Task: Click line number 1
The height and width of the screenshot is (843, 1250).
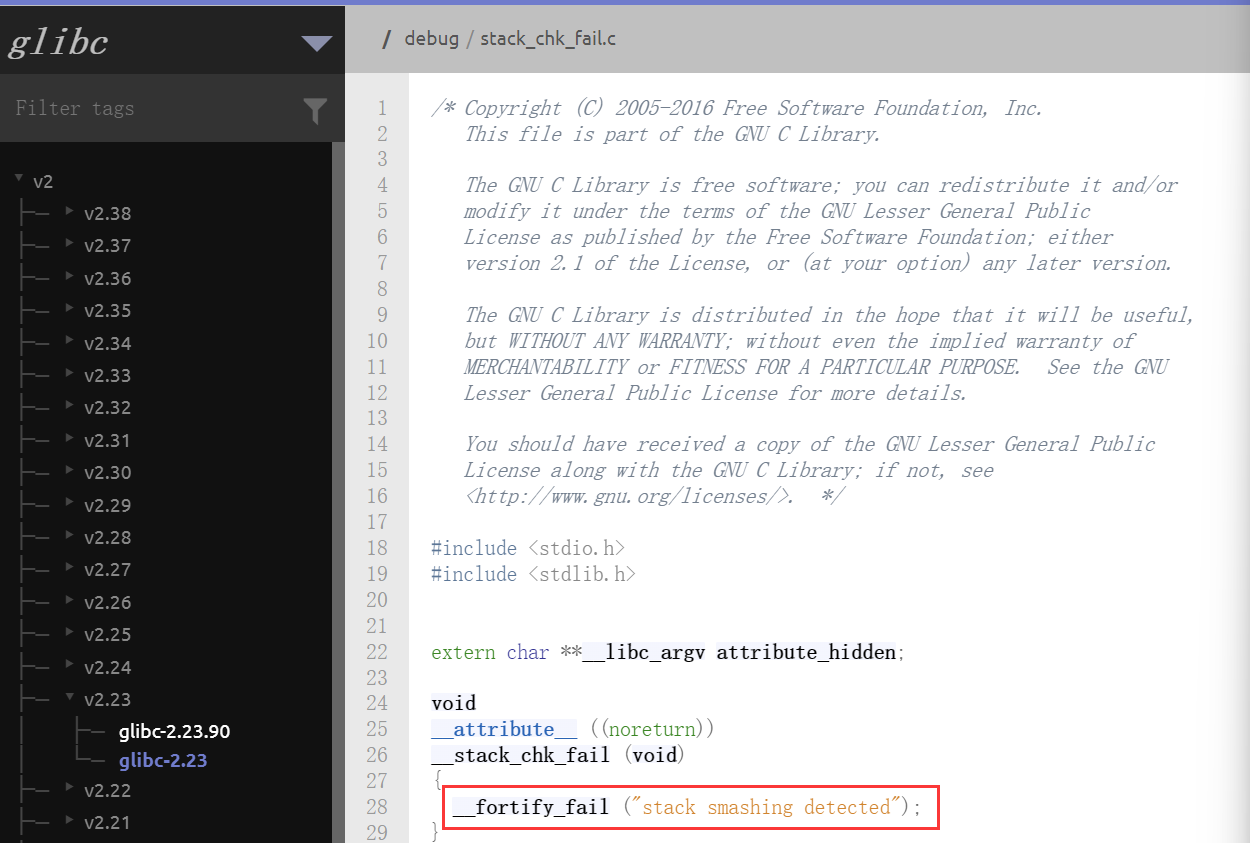Action: [381, 108]
